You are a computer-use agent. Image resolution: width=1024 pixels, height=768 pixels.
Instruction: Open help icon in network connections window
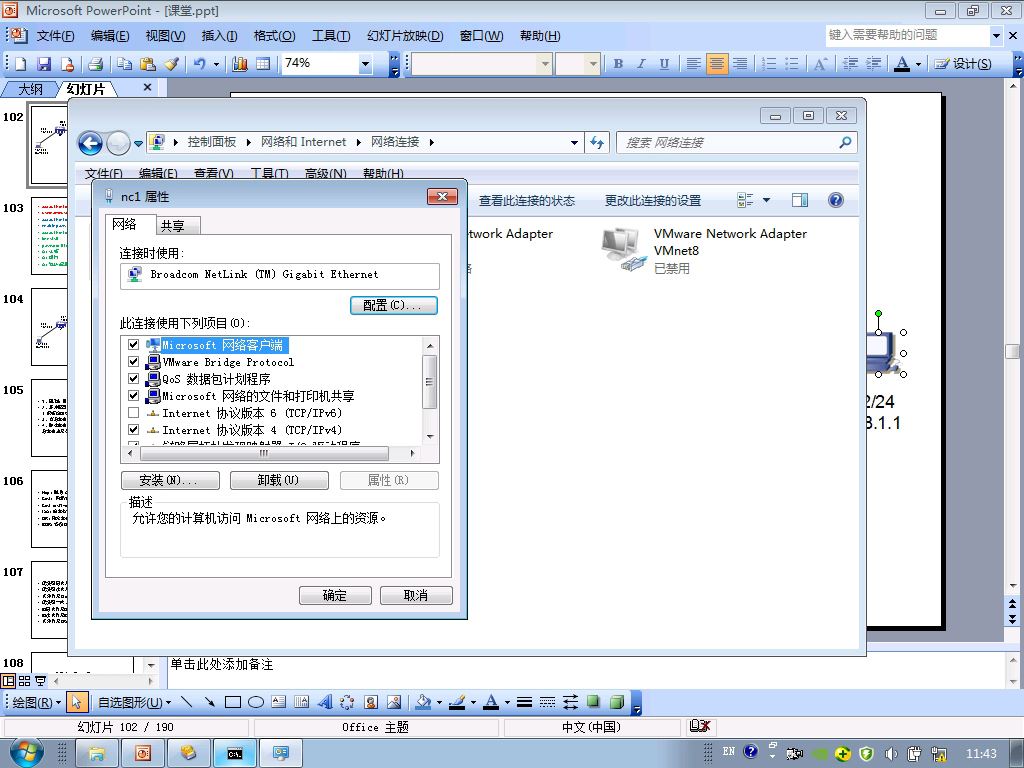tap(835, 200)
